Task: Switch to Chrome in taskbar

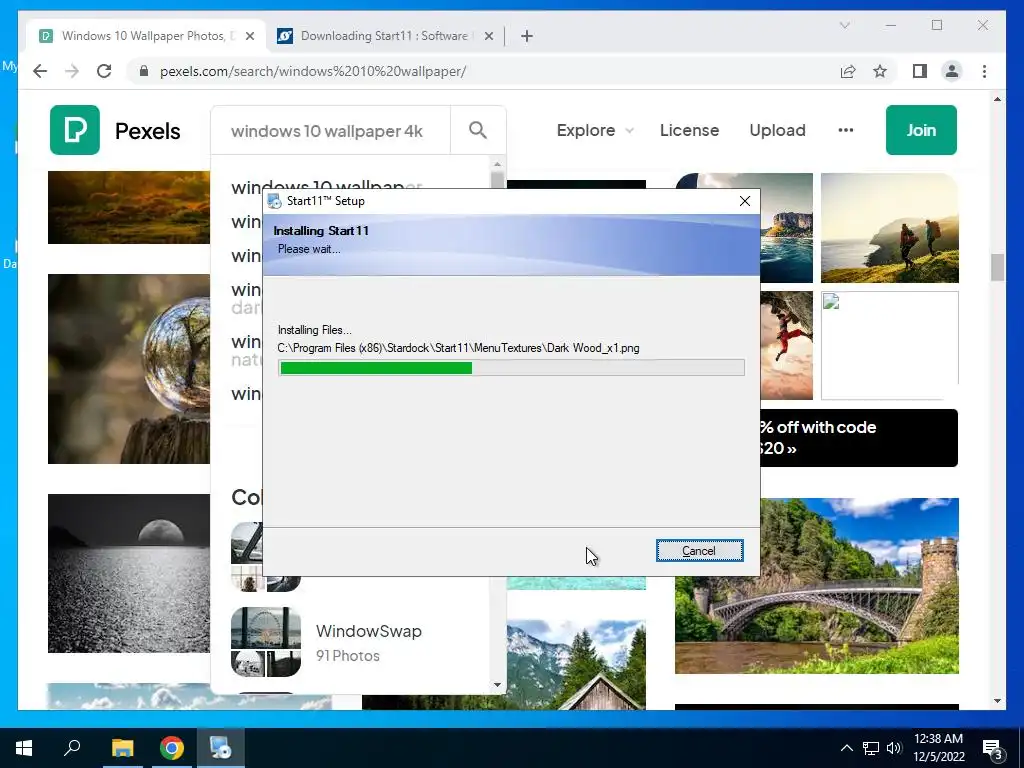Action: point(171,748)
